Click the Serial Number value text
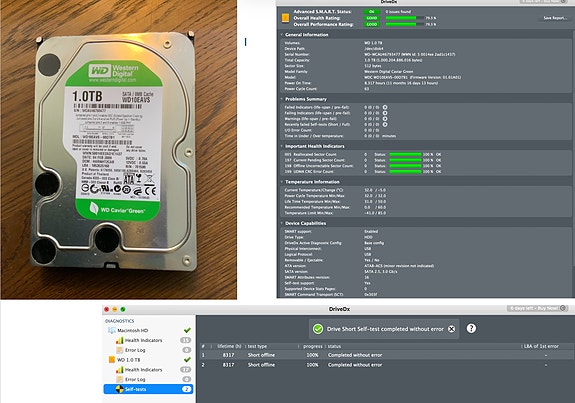This screenshot has width=575, height=403. click(x=409, y=54)
